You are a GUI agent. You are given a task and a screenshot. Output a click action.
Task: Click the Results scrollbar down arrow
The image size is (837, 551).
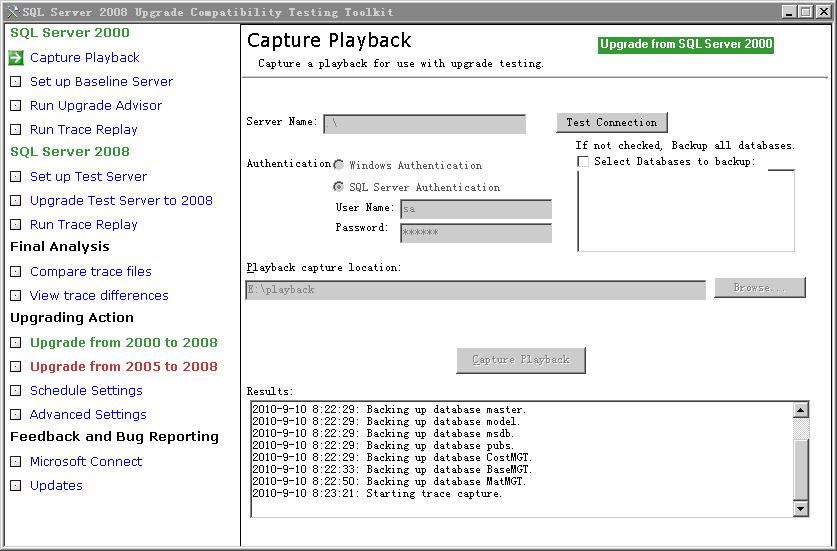coord(800,509)
